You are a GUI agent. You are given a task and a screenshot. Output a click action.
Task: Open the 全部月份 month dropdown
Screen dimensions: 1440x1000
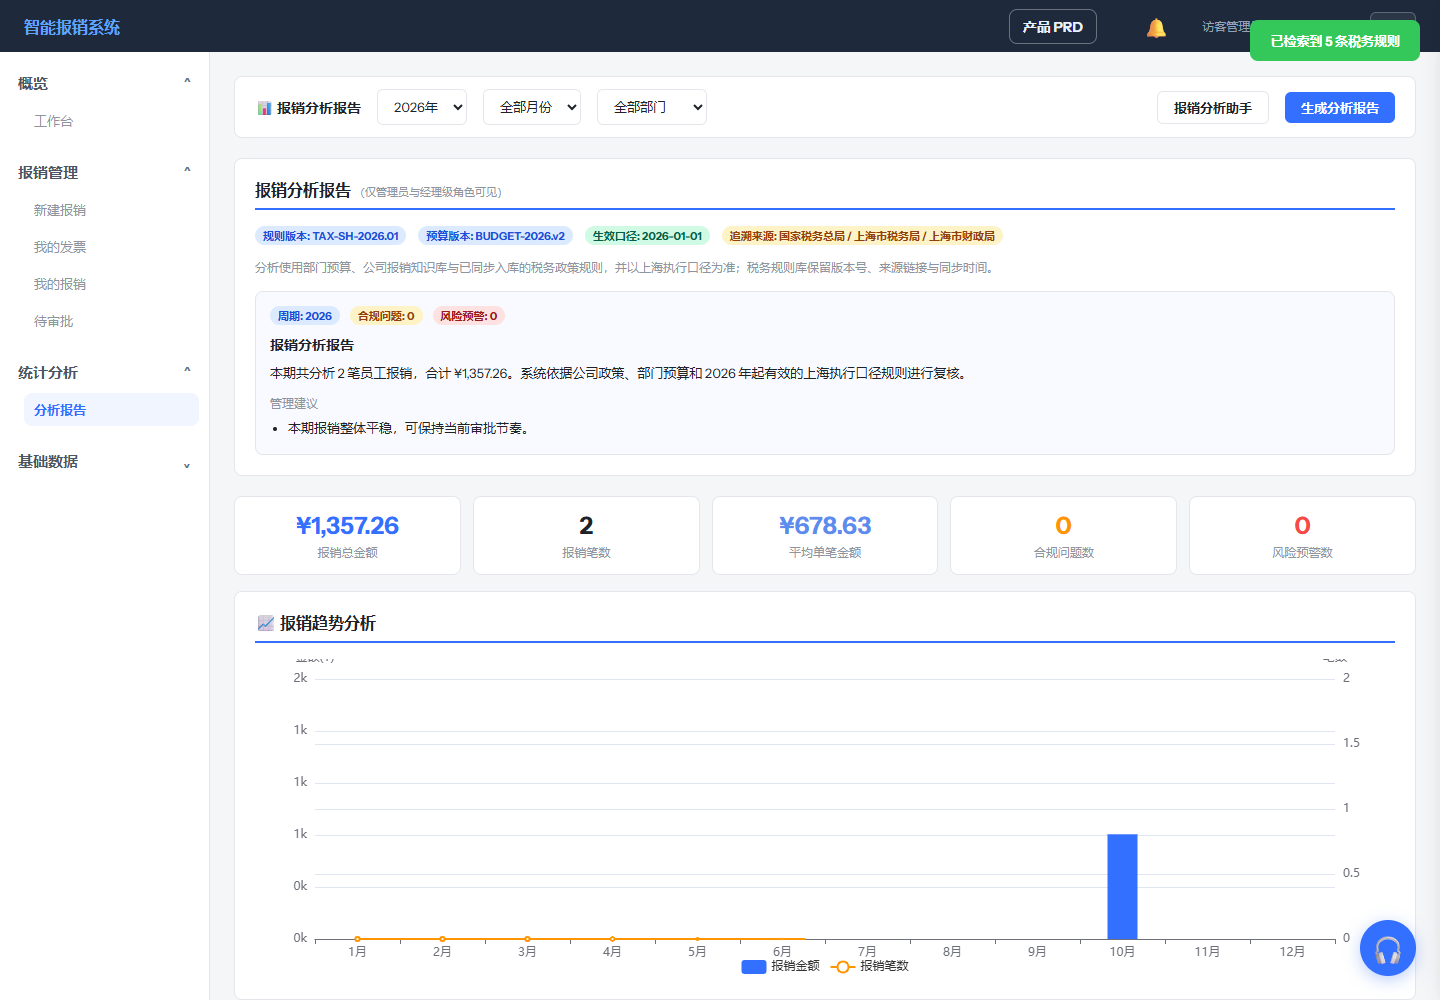pyautogui.click(x=532, y=107)
